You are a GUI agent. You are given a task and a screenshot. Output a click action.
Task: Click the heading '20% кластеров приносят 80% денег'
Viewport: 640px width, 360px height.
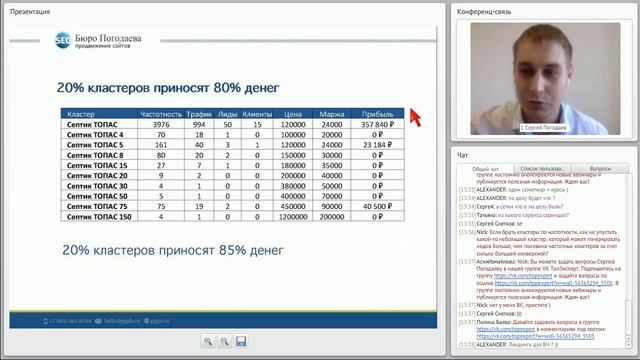coord(168,87)
